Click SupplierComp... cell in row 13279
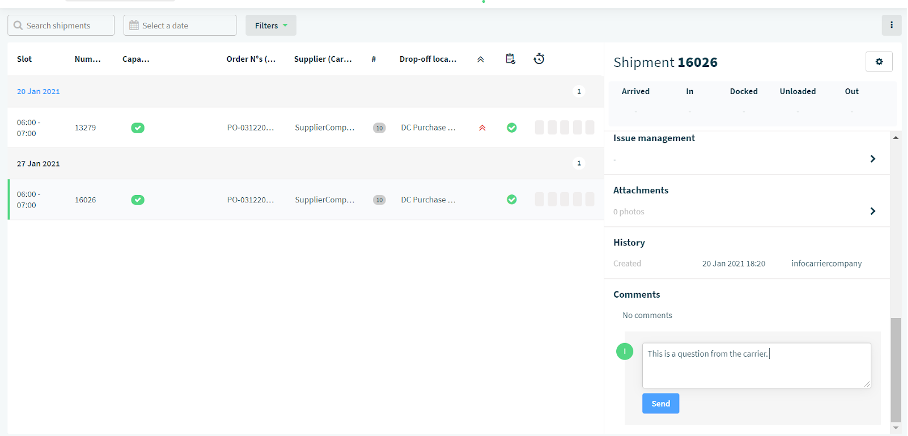 (324, 128)
